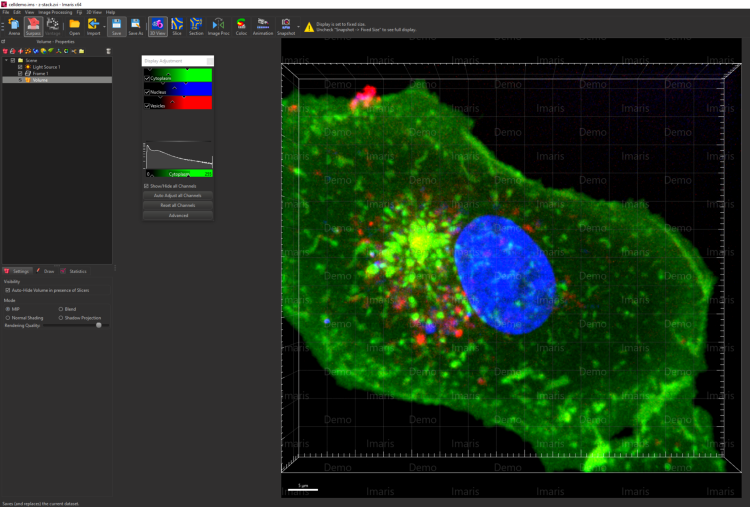
Task: Open the Image Processing menu
Action: click(x=54, y=12)
